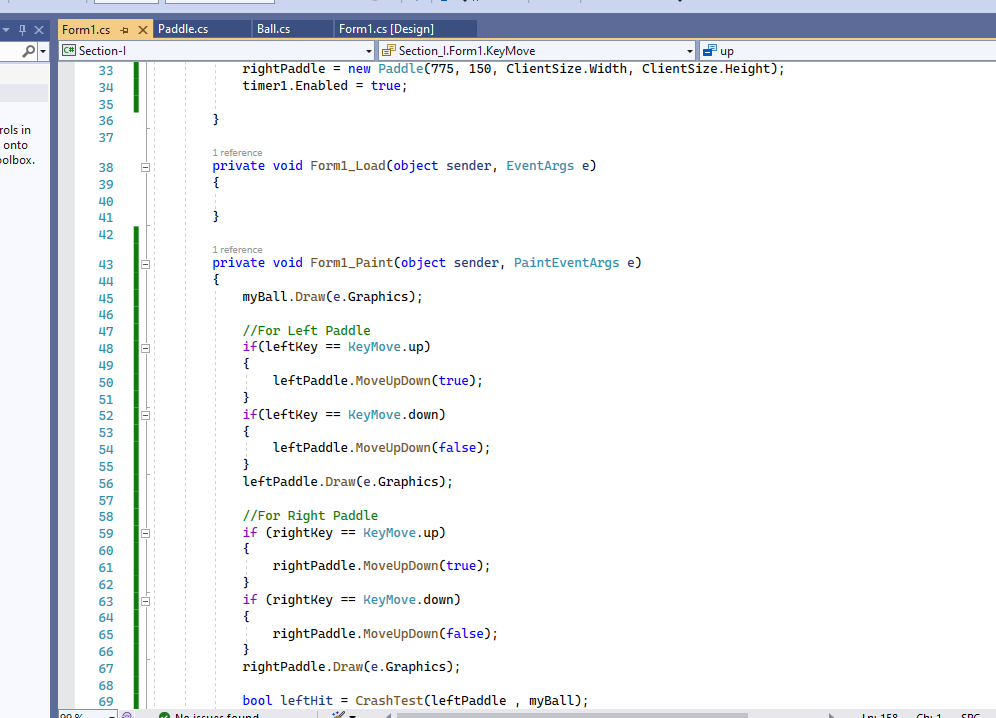Open '1 reference' link above Form1_Load
Viewport: 996px width, 718px height.
click(x=237, y=153)
